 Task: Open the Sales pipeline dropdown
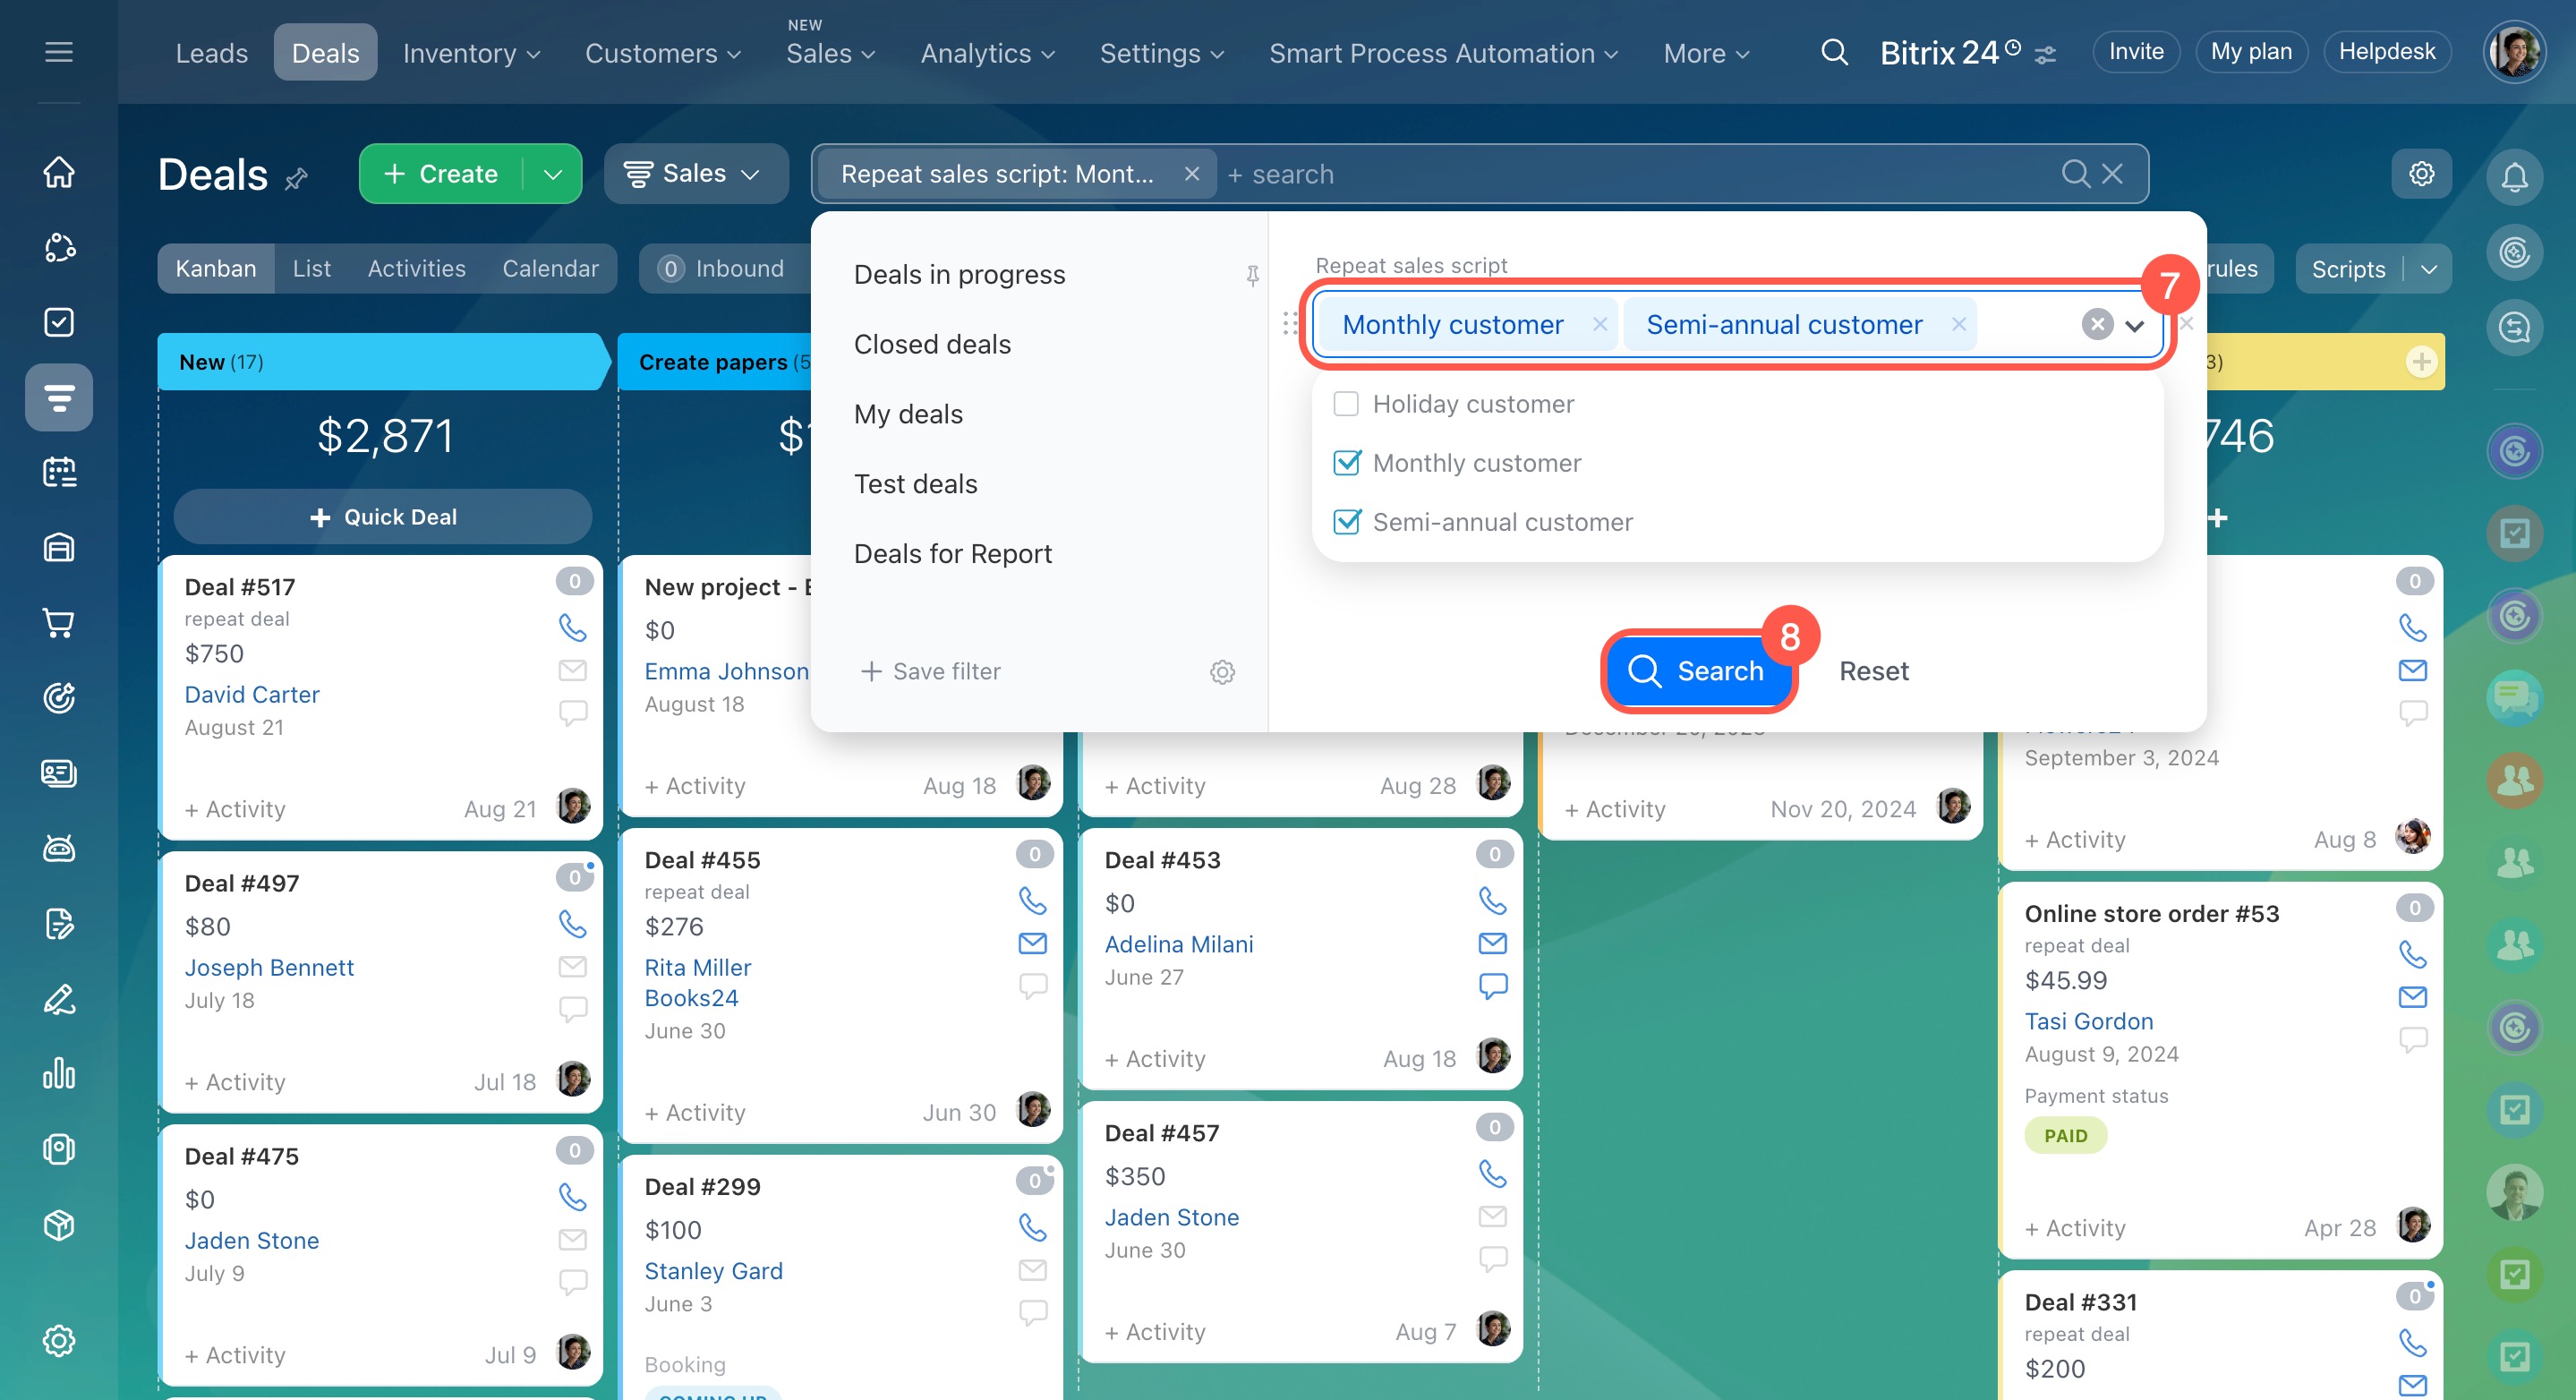click(x=693, y=174)
